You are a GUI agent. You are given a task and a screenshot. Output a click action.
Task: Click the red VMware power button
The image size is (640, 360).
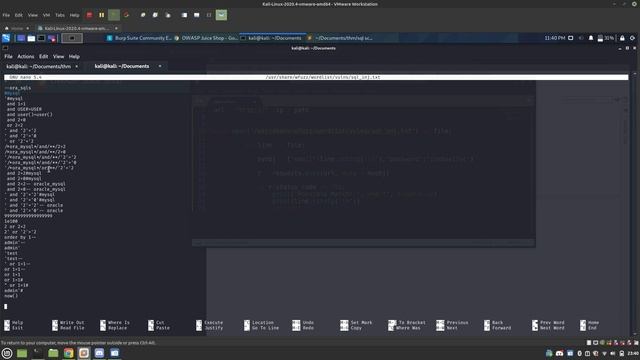[89, 15]
